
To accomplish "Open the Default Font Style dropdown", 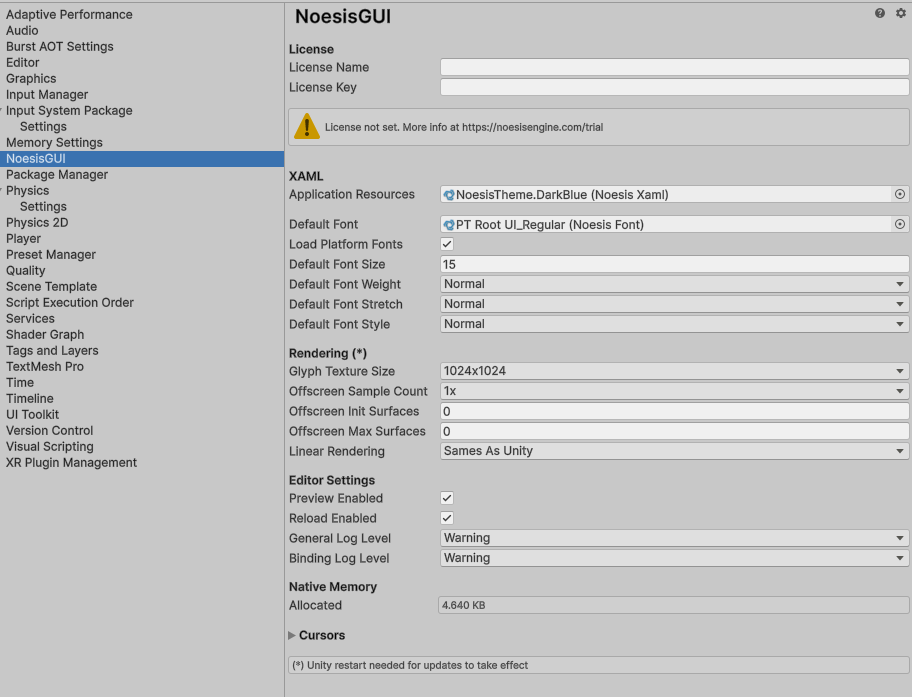I will (674, 324).
